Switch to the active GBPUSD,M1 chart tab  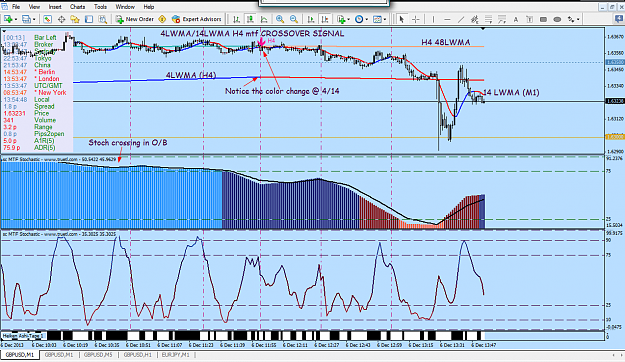click(x=20, y=354)
